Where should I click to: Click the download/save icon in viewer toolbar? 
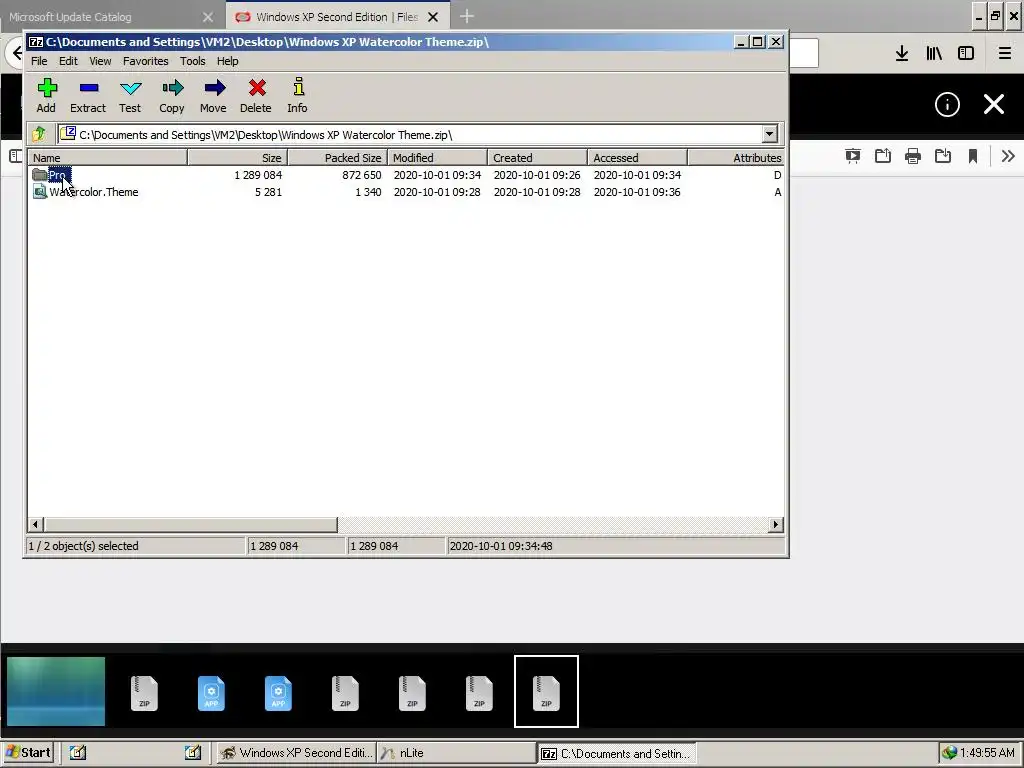(943, 155)
